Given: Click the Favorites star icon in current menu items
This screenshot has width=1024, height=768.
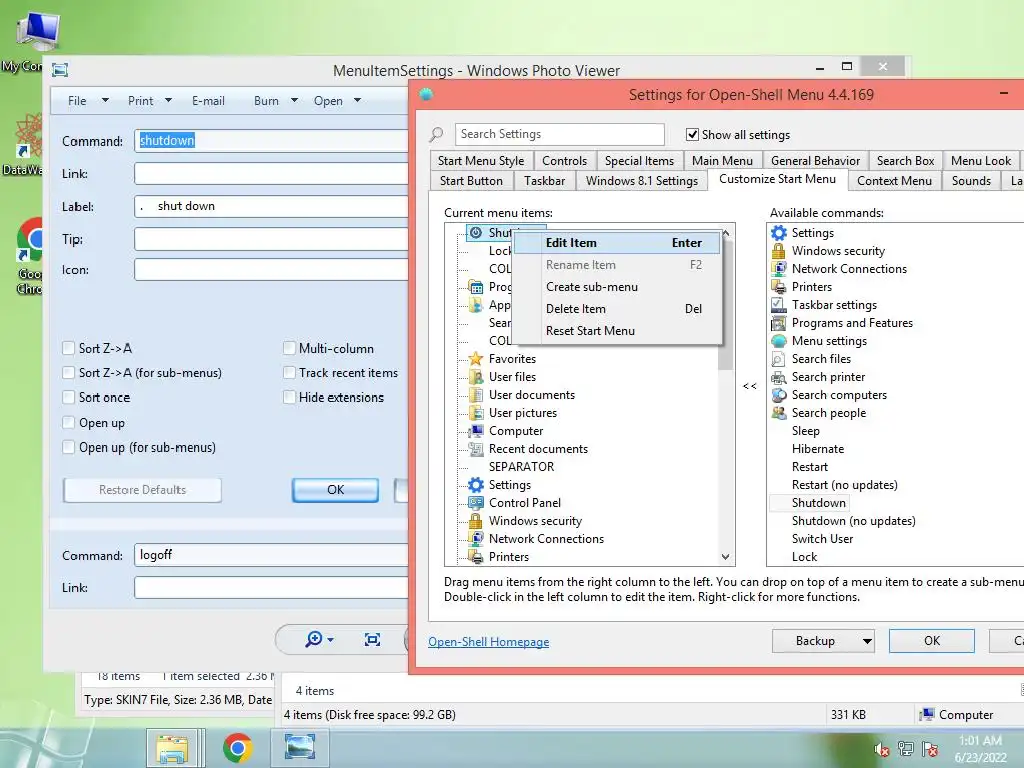Looking at the screenshot, I should 476,359.
